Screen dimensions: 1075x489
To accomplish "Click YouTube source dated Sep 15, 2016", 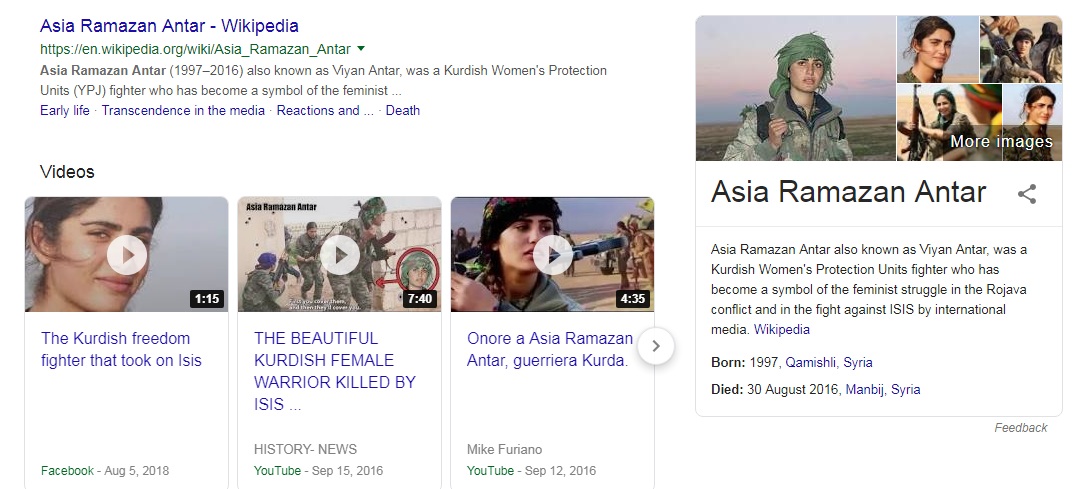I will coord(277,470).
